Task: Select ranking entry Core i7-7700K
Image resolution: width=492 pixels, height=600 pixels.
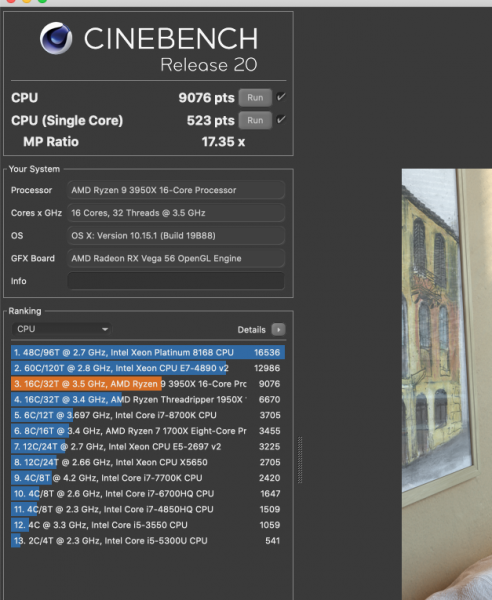Action: pos(148,478)
